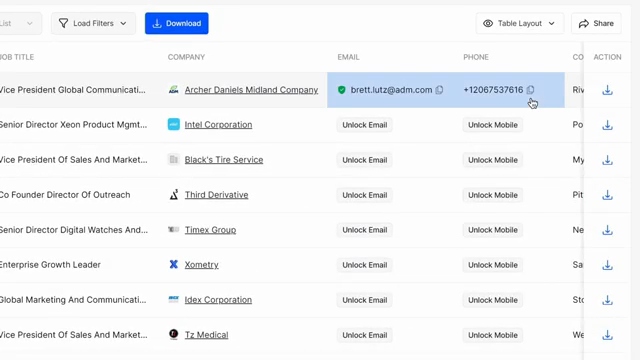
Task: Click the Third Derivative logo icon
Action: (x=173, y=195)
